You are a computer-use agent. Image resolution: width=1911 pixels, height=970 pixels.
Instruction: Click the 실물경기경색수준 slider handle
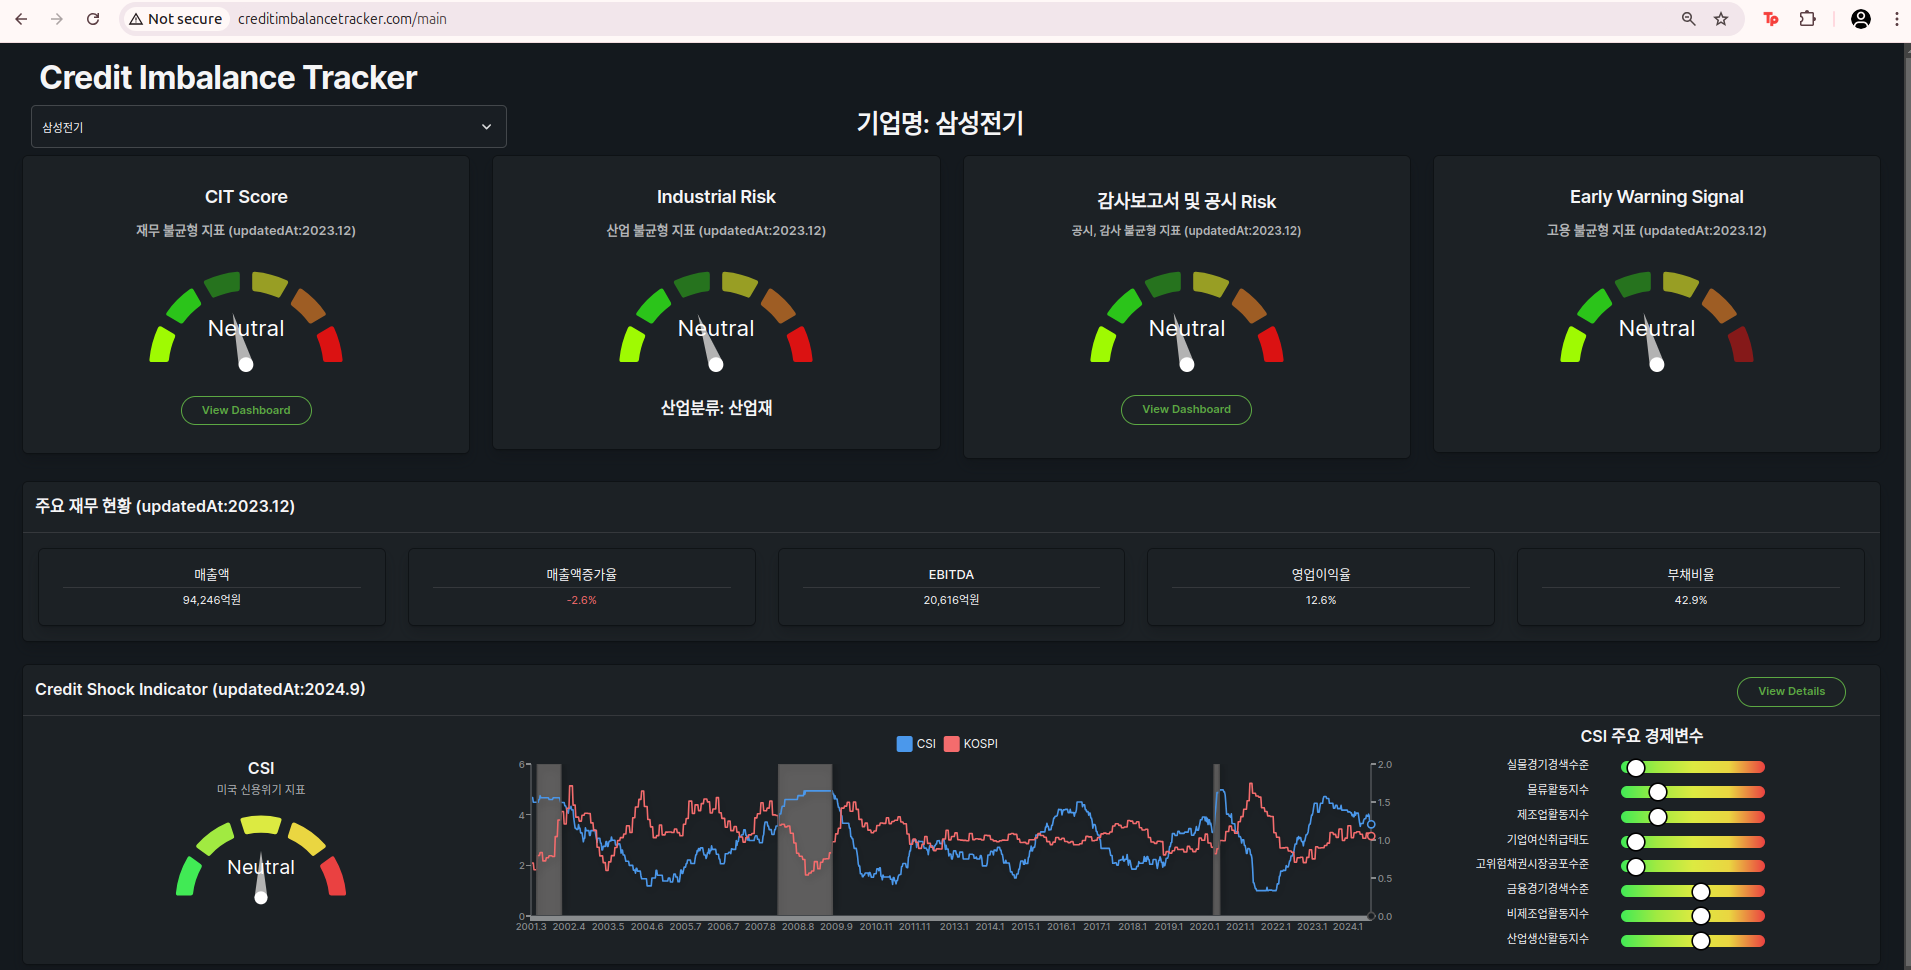1636,768
